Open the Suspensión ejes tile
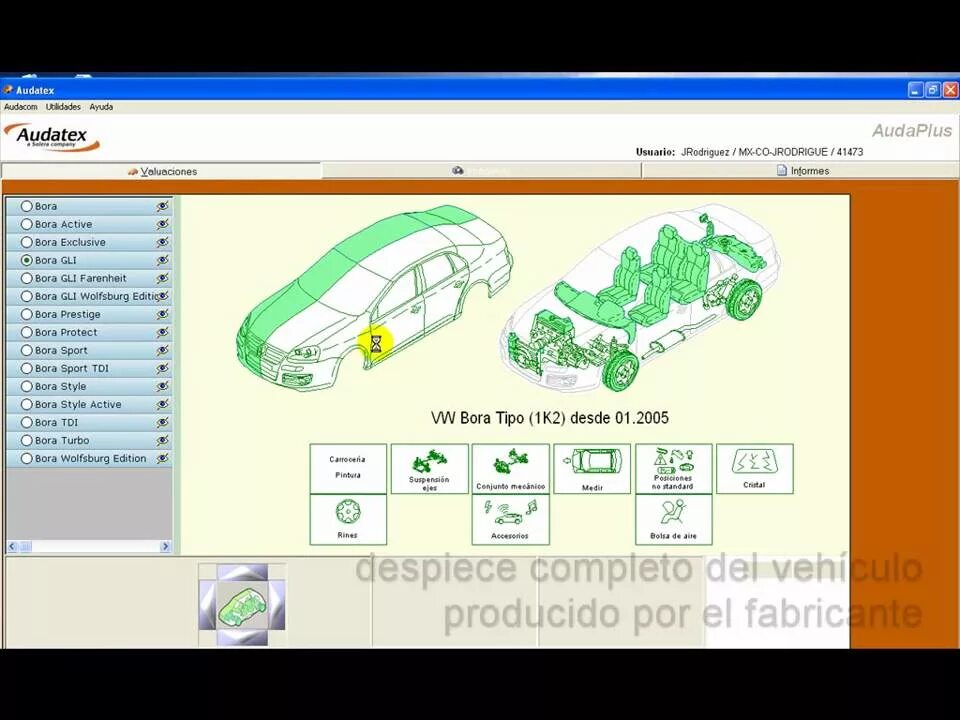960x720 pixels. [429, 468]
